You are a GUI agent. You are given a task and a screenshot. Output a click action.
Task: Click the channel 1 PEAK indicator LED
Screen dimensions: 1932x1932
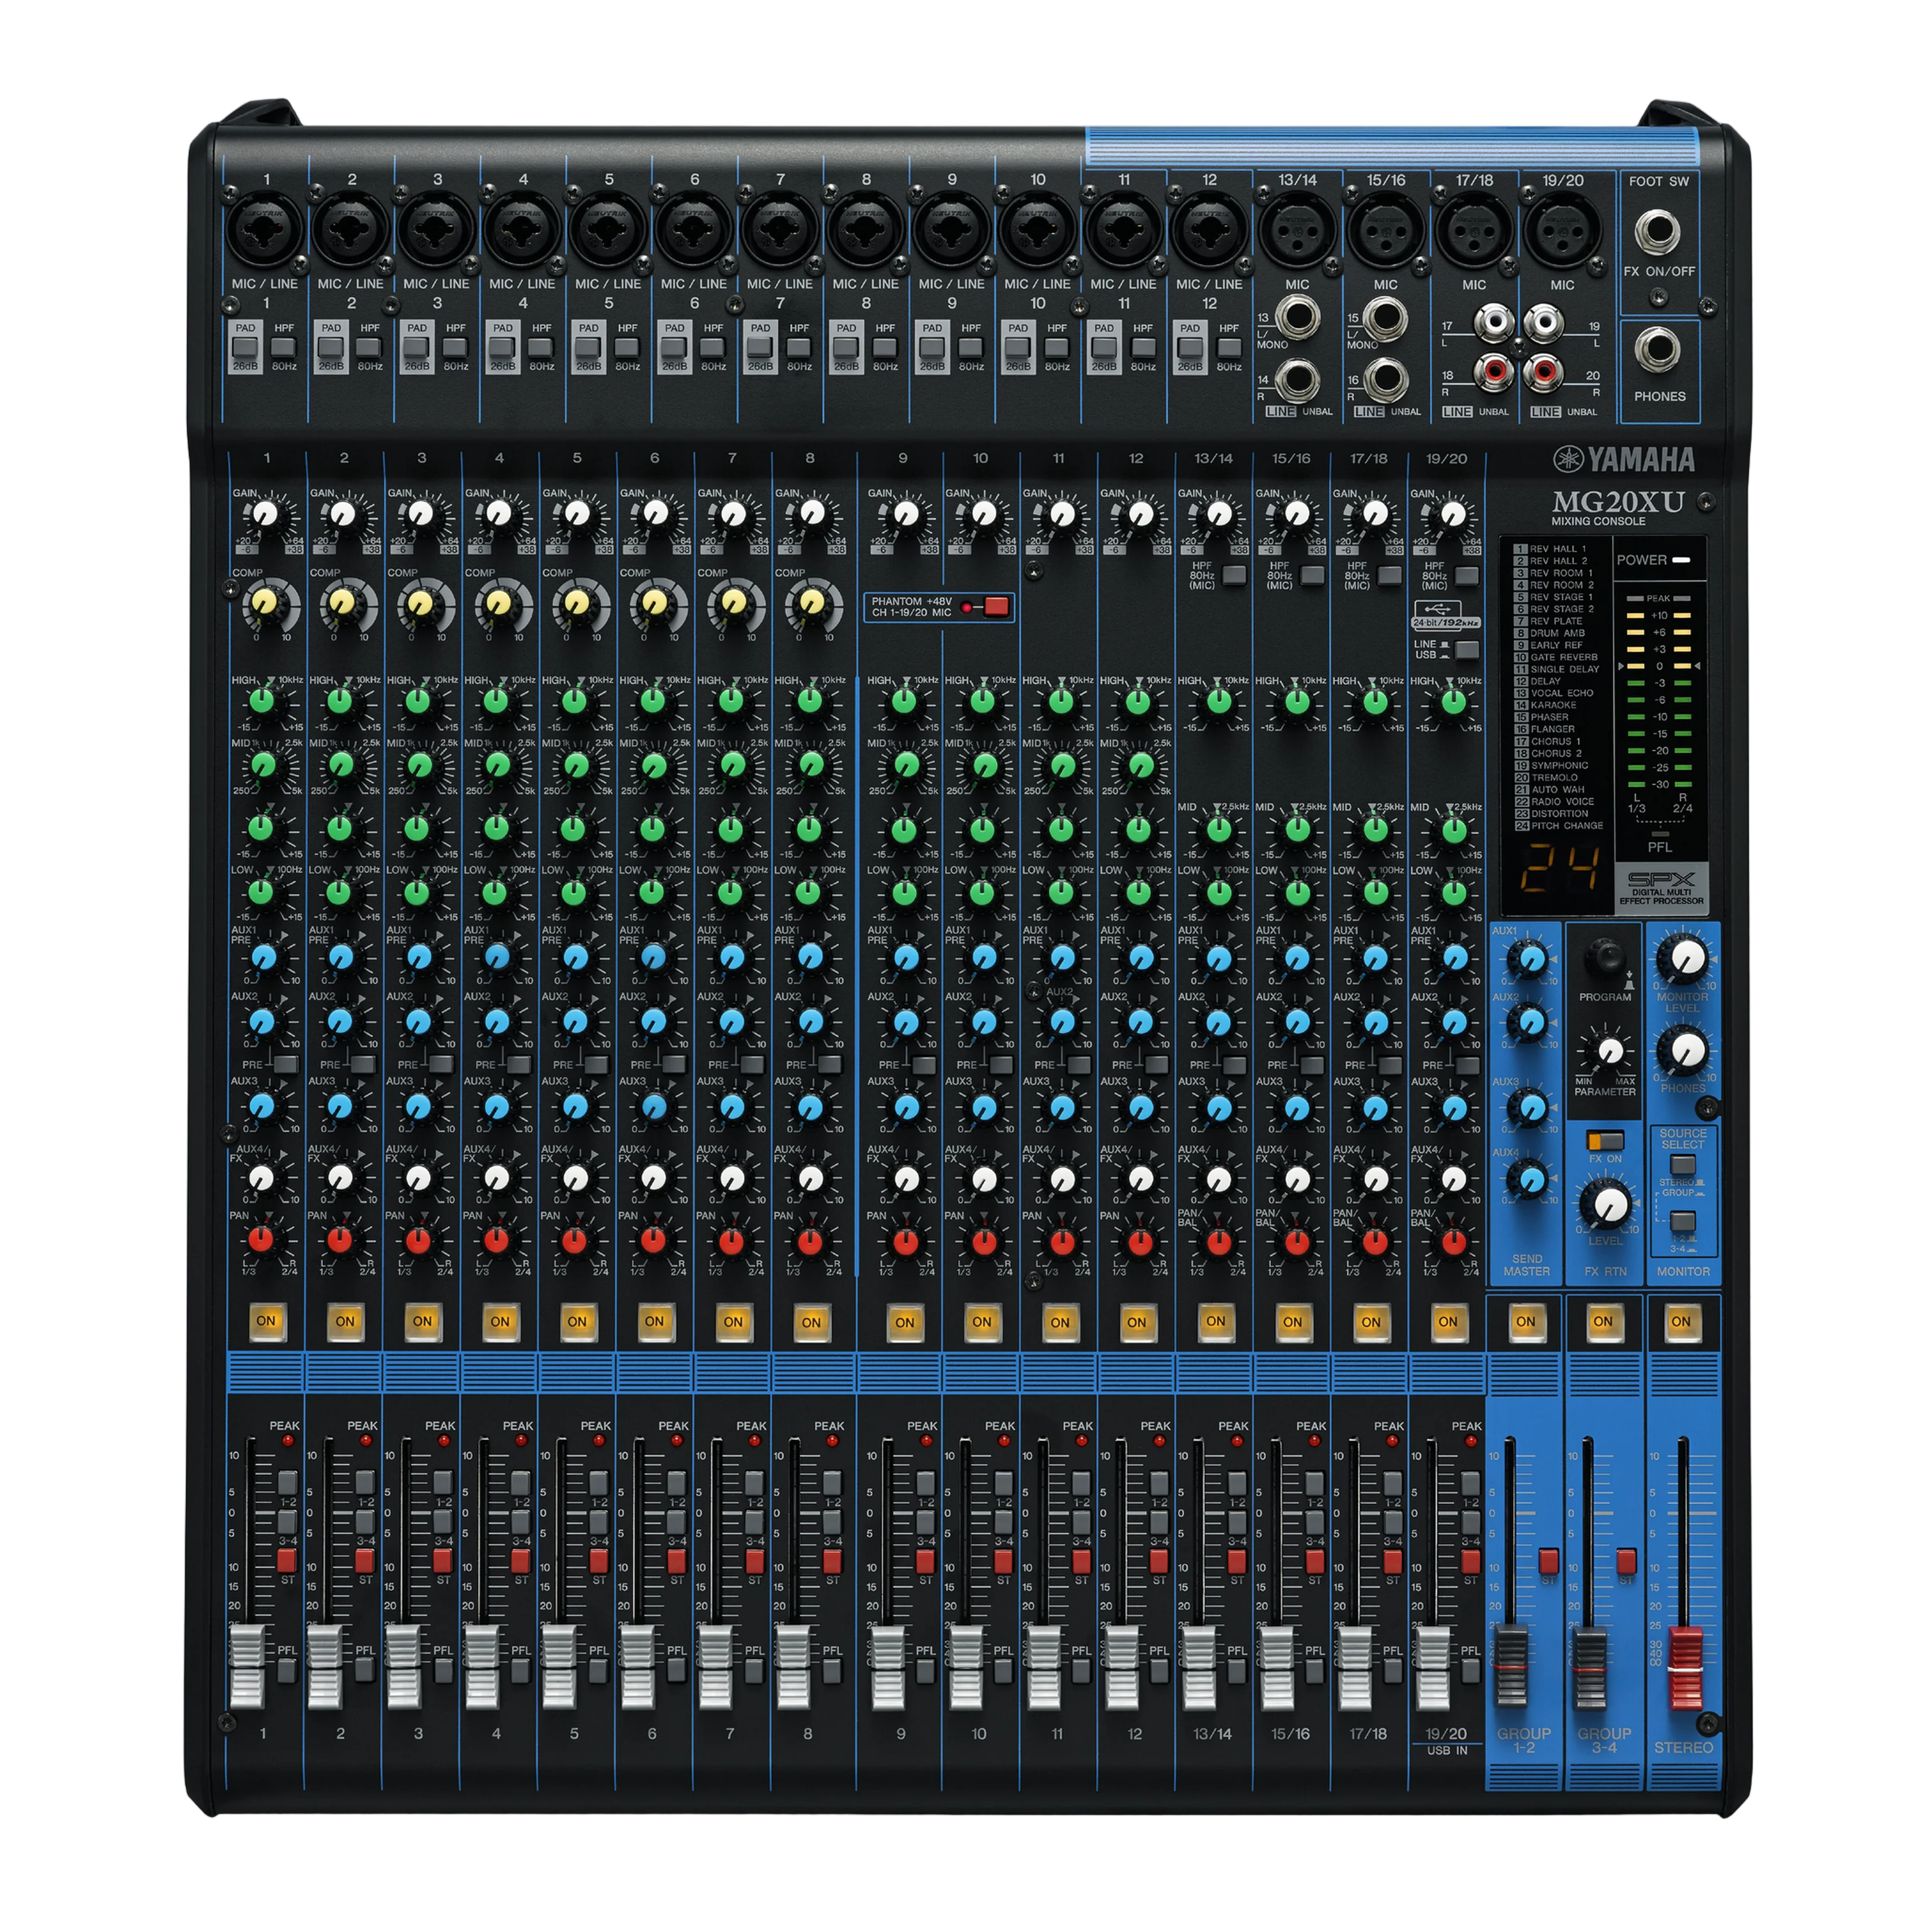point(287,1441)
